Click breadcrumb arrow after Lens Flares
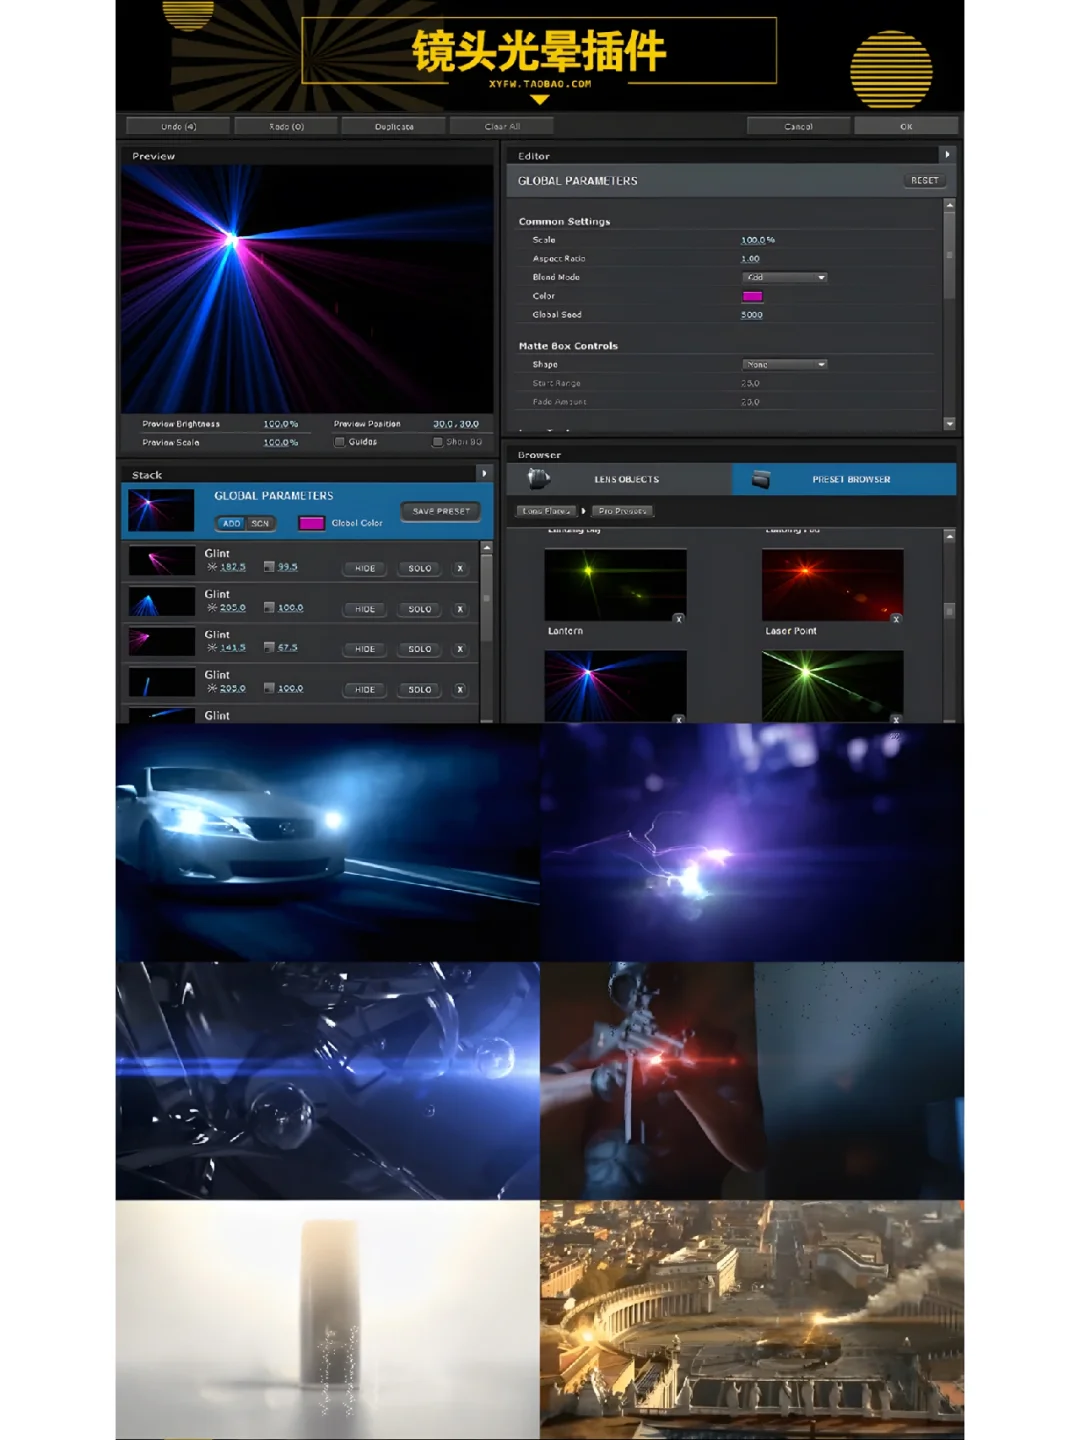The image size is (1080, 1440). click(583, 511)
